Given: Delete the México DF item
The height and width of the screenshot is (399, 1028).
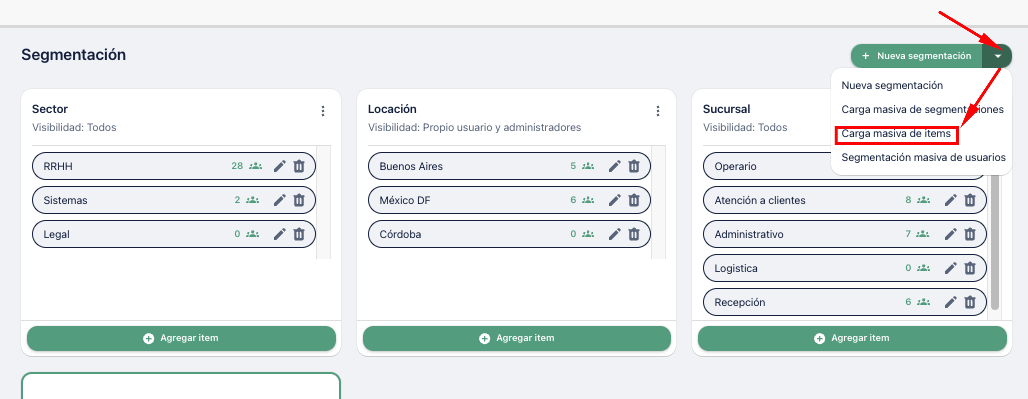Looking at the screenshot, I should [x=634, y=200].
